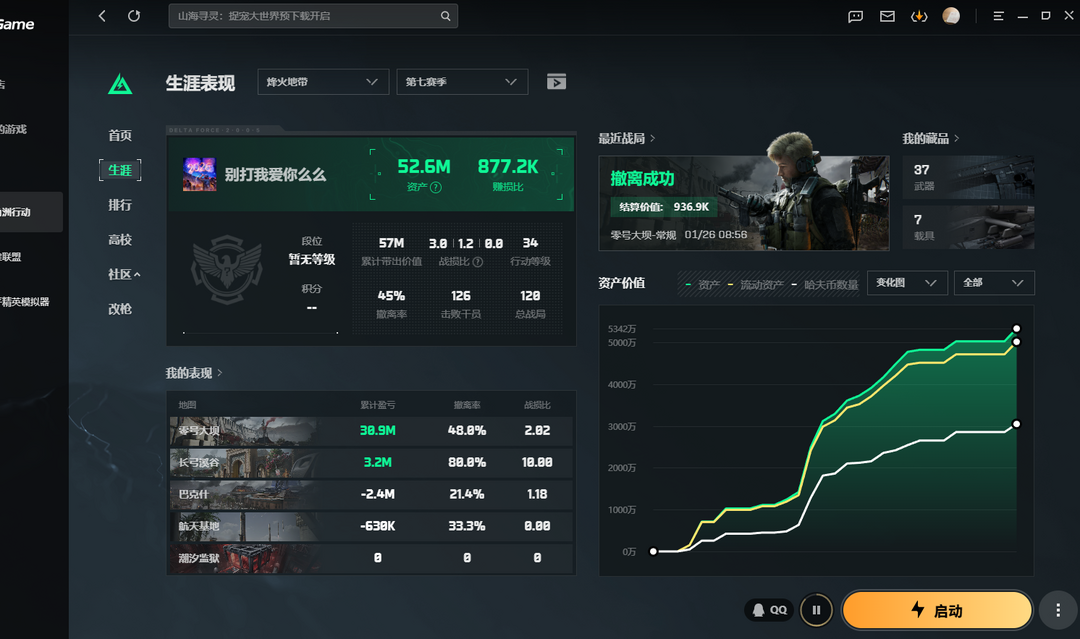Image resolution: width=1080 pixels, height=639 pixels.
Task: Open the 最近战局 recent matches link
Action: (627, 138)
